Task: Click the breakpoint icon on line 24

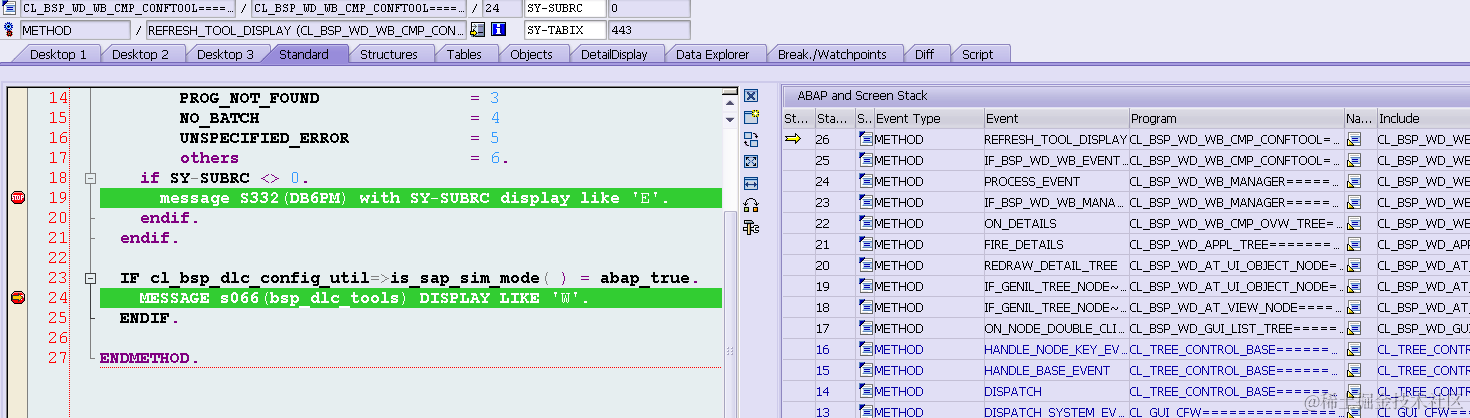Action: click(17, 297)
